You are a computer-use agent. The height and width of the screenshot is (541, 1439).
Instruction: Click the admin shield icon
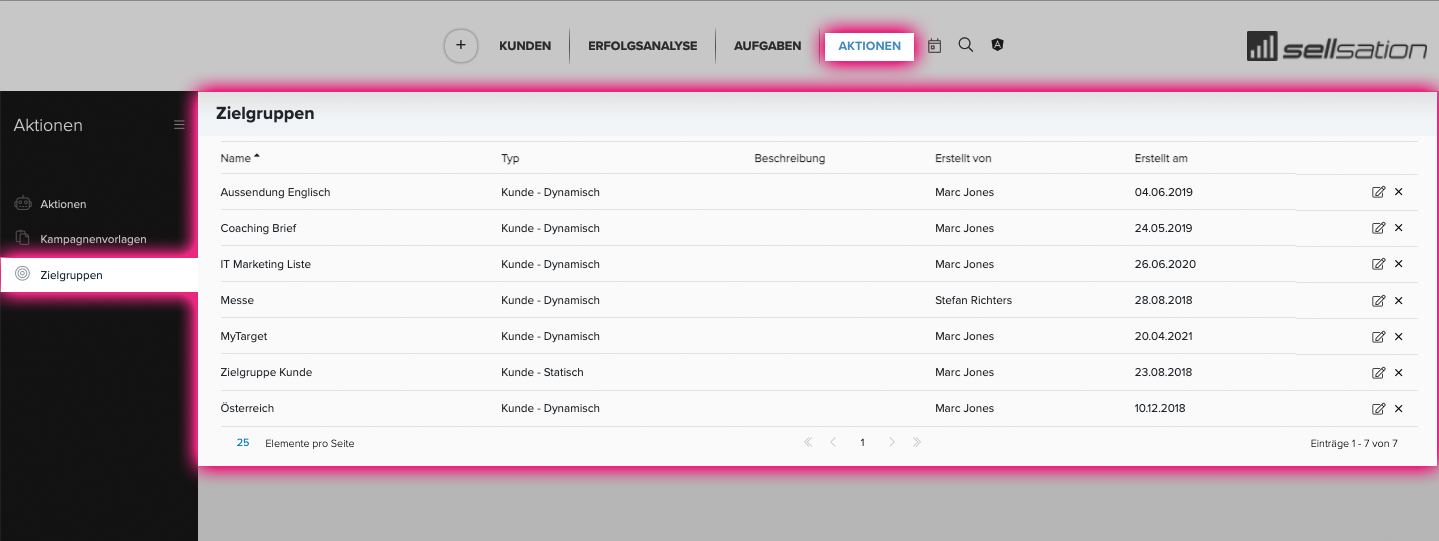tap(997, 45)
